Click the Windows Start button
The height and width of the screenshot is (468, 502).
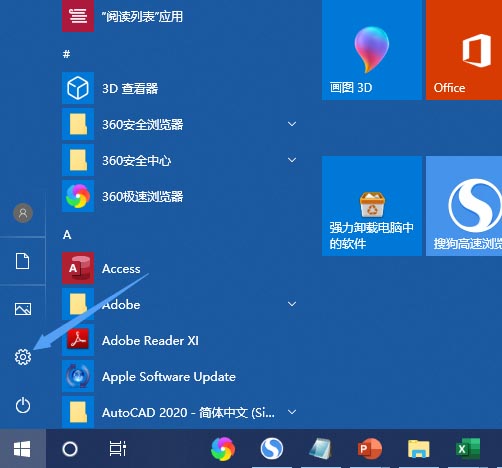tap(22, 449)
